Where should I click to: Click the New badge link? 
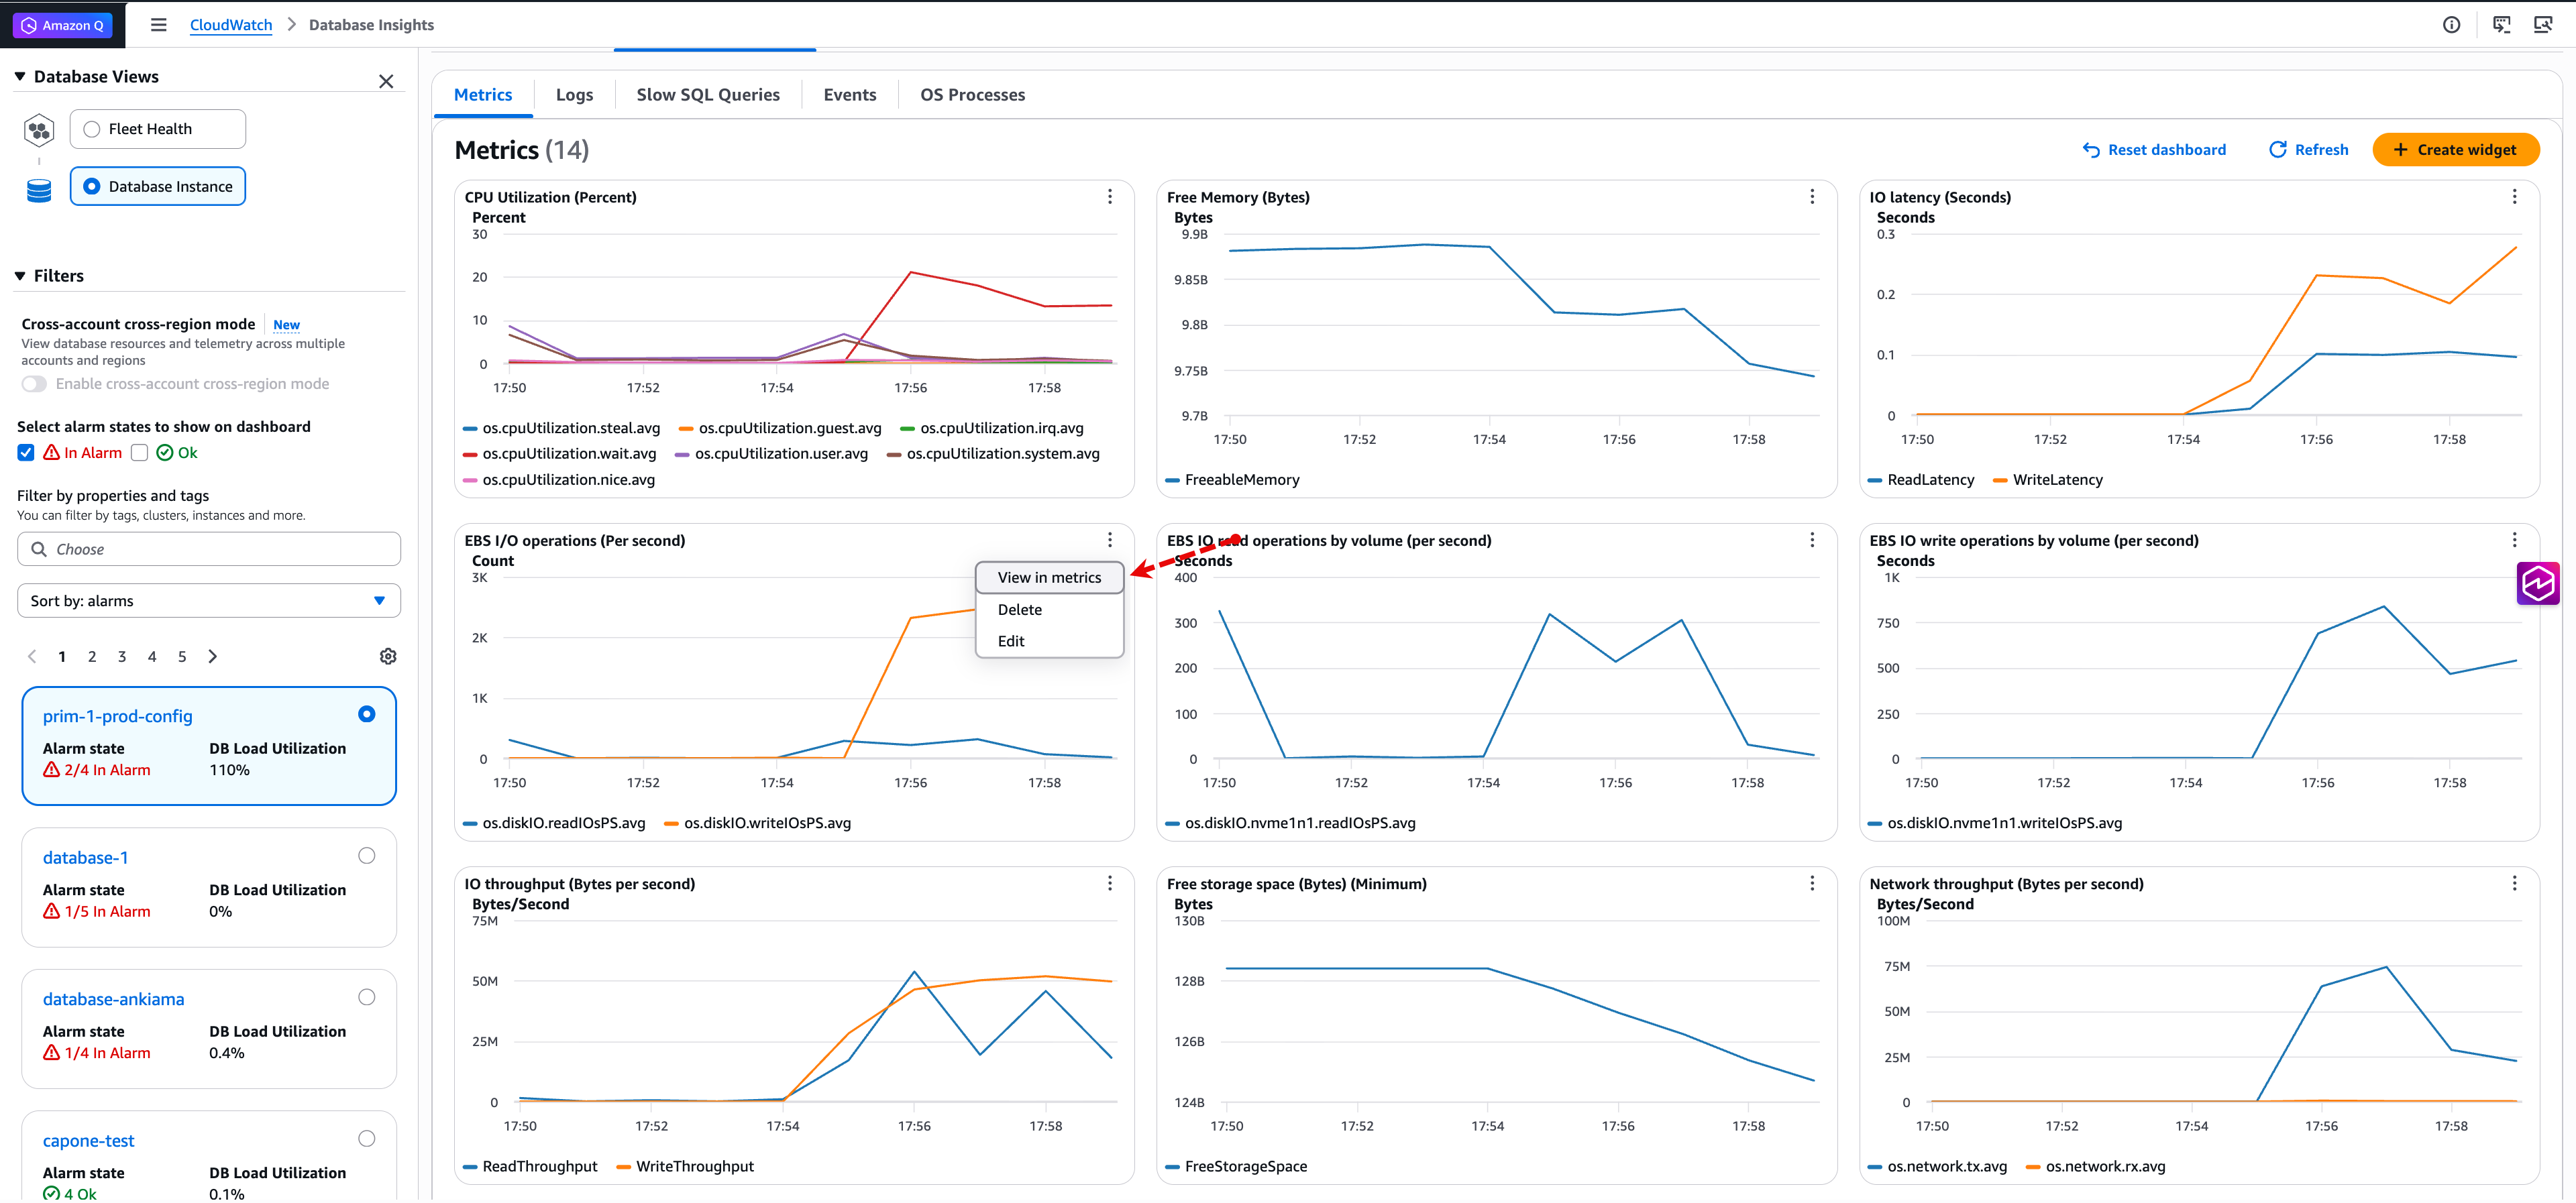tap(286, 325)
